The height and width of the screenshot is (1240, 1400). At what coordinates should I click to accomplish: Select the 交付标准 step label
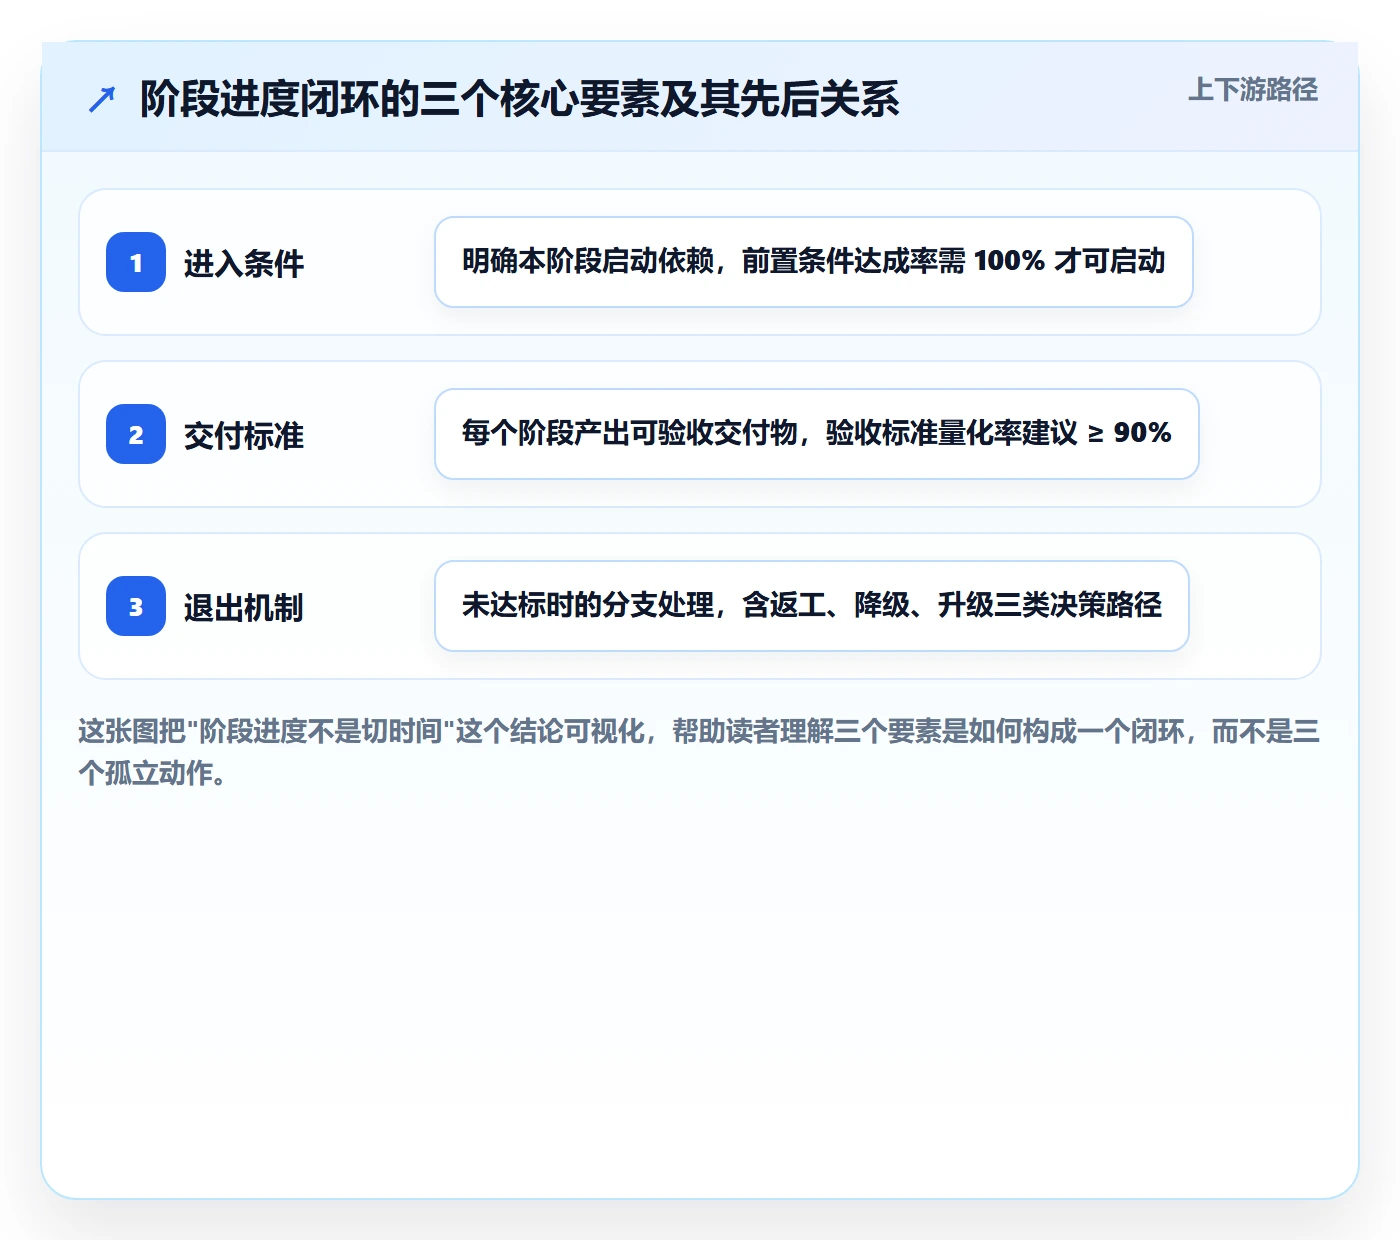(x=244, y=435)
